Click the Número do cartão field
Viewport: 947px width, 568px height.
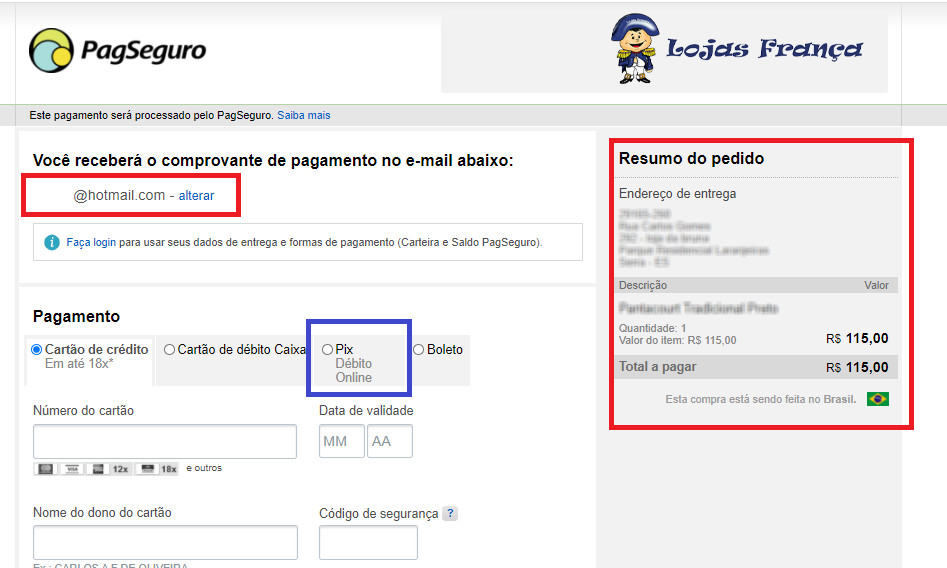tap(165, 441)
